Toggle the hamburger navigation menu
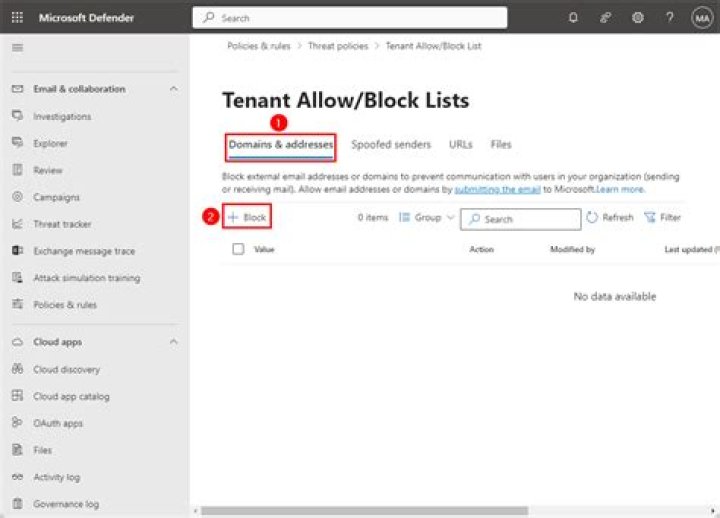The image size is (720, 518). [x=17, y=48]
